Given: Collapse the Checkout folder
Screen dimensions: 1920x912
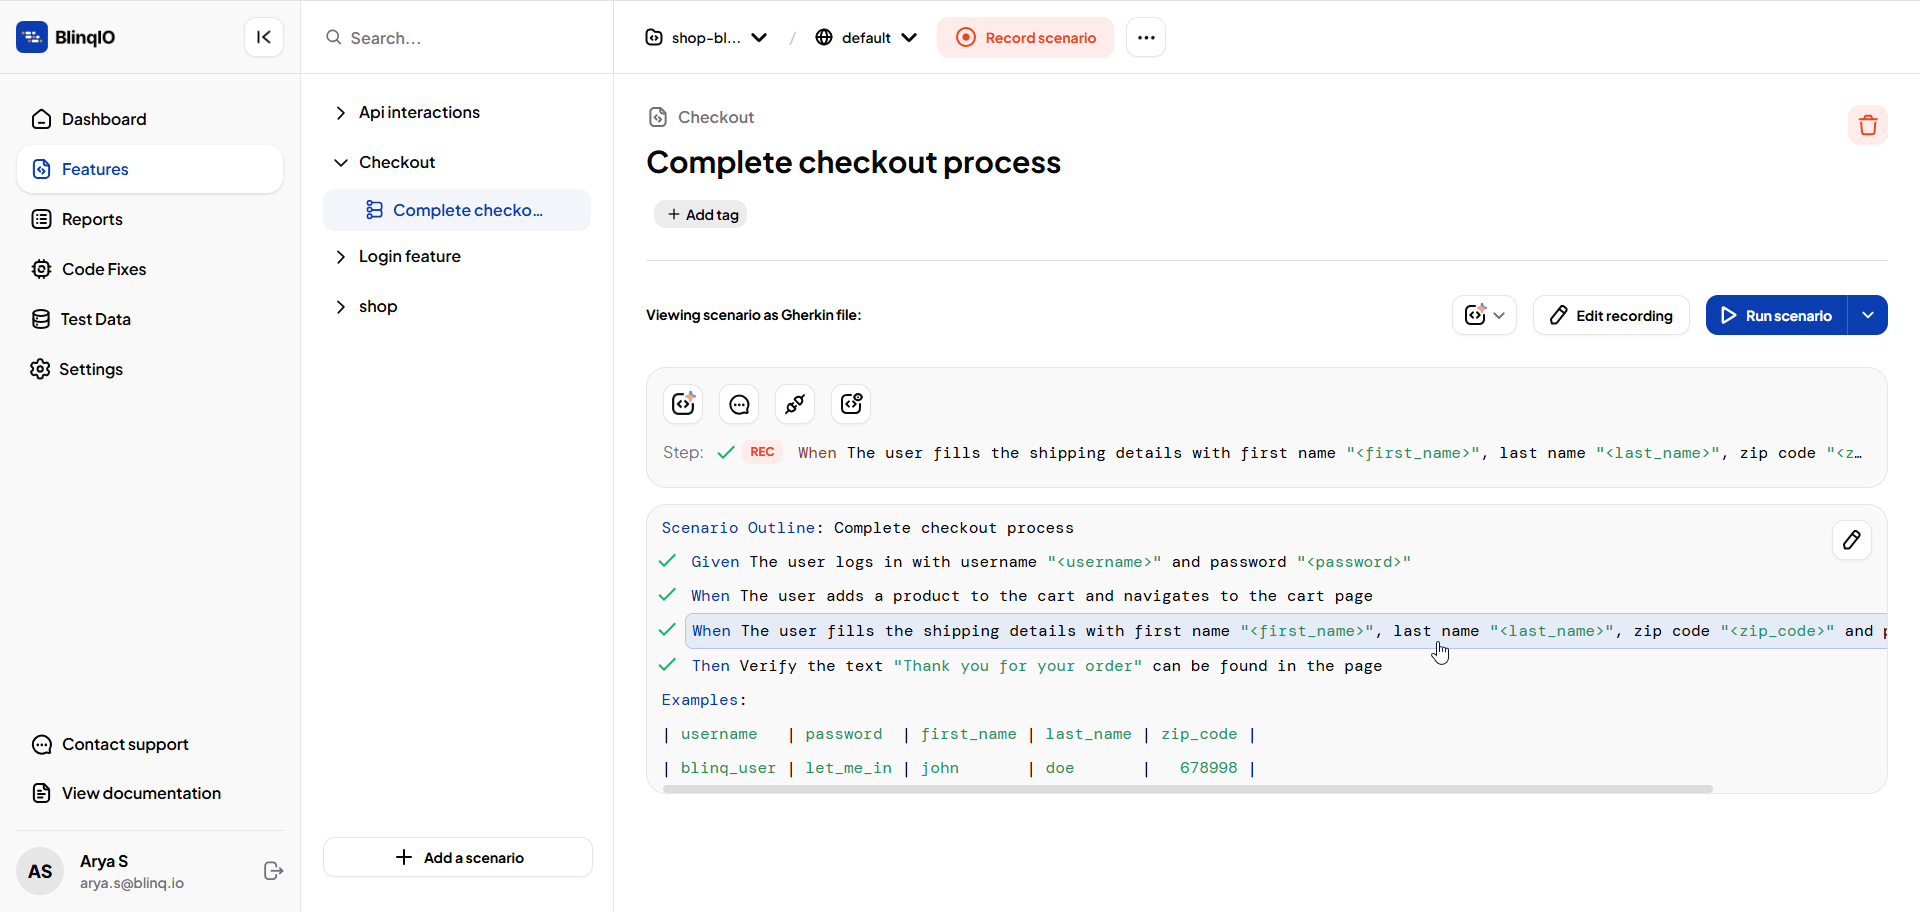Looking at the screenshot, I should coord(340,163).
